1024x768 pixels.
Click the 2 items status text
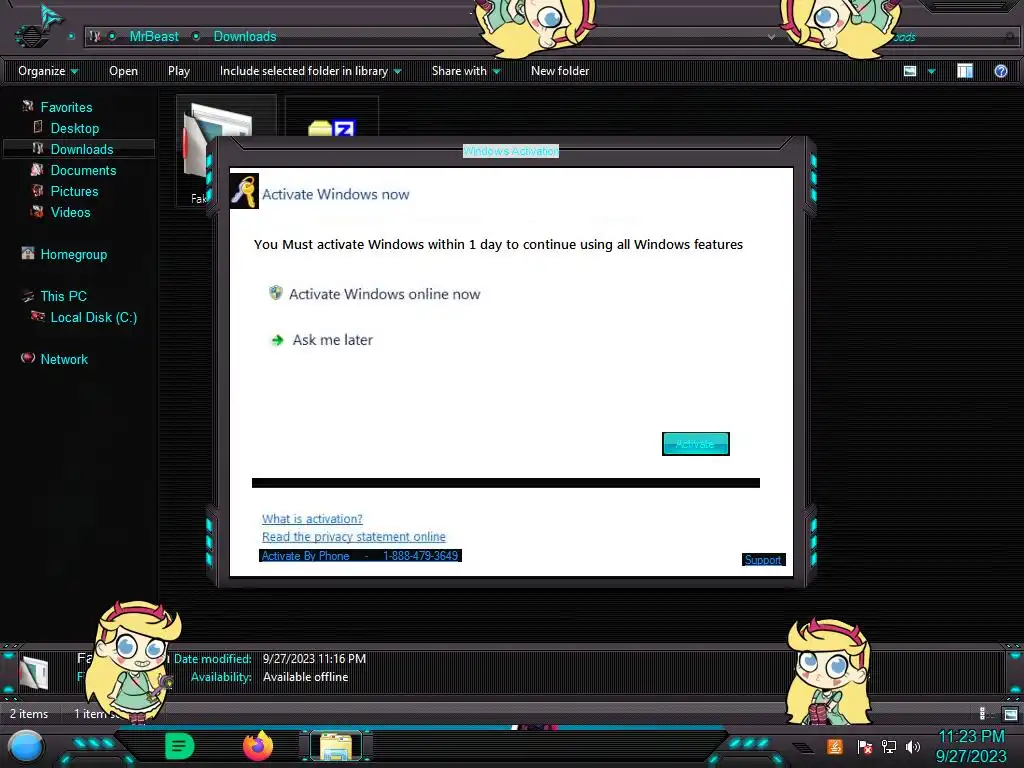click(x=29, y=714)
